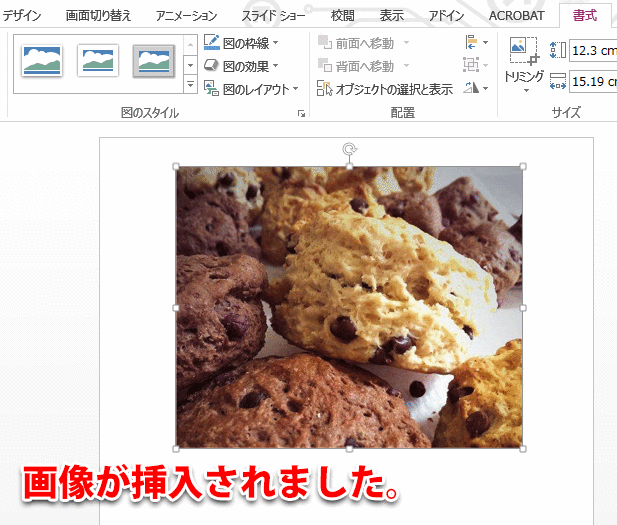Click the rotation handle above the cookie image
The height and width of the screenshot is (525, 617).
pyautogui.click(x=349, y=149)
